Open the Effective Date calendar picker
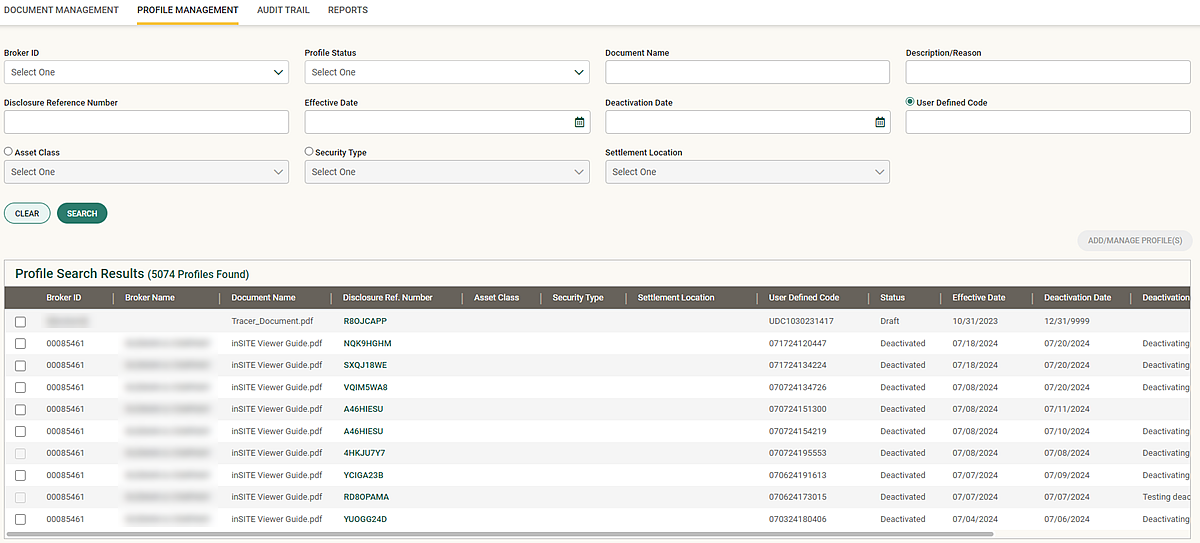 click(x=579, y=122)
